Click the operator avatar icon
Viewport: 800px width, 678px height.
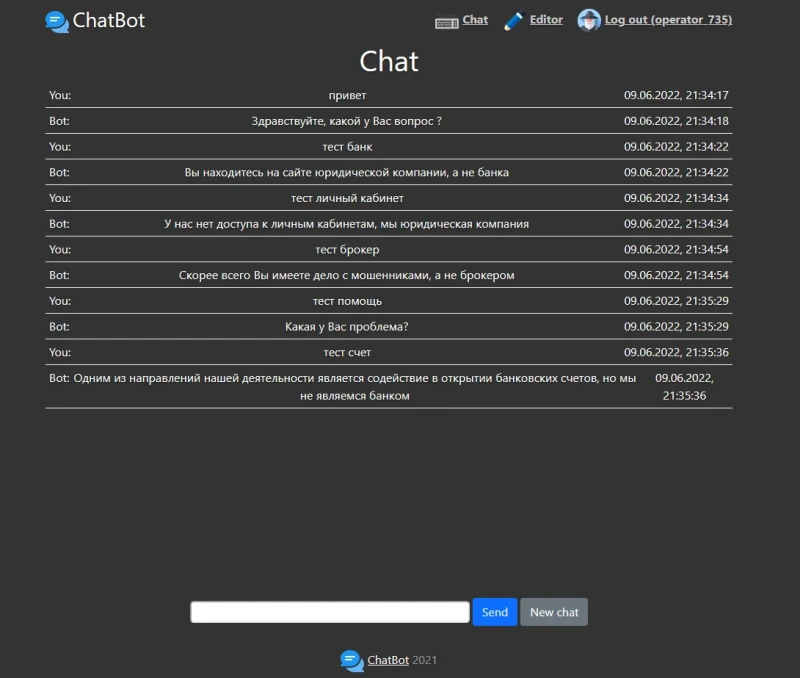(589, 21)
